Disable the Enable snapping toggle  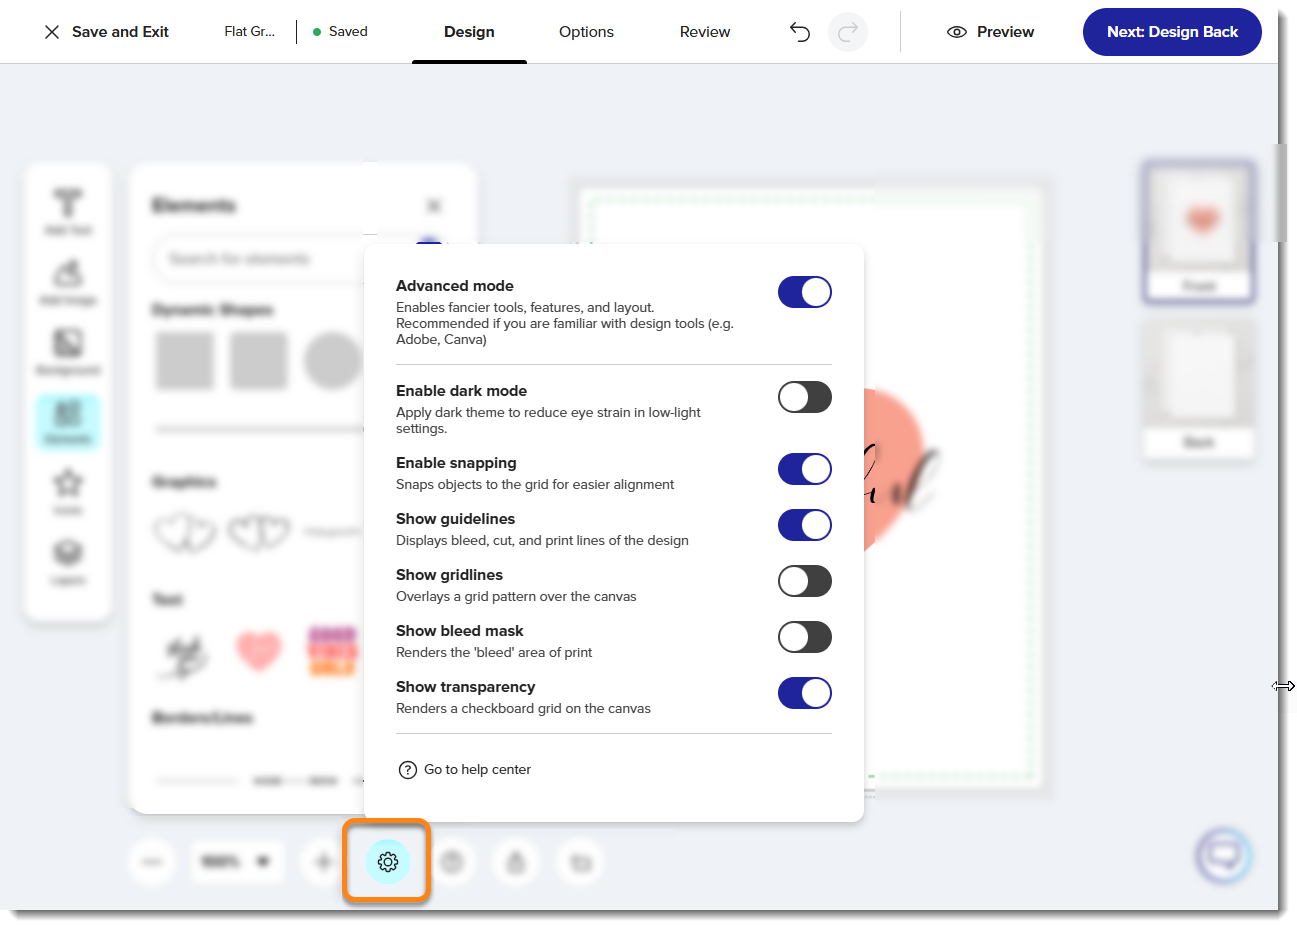point(804,469)
